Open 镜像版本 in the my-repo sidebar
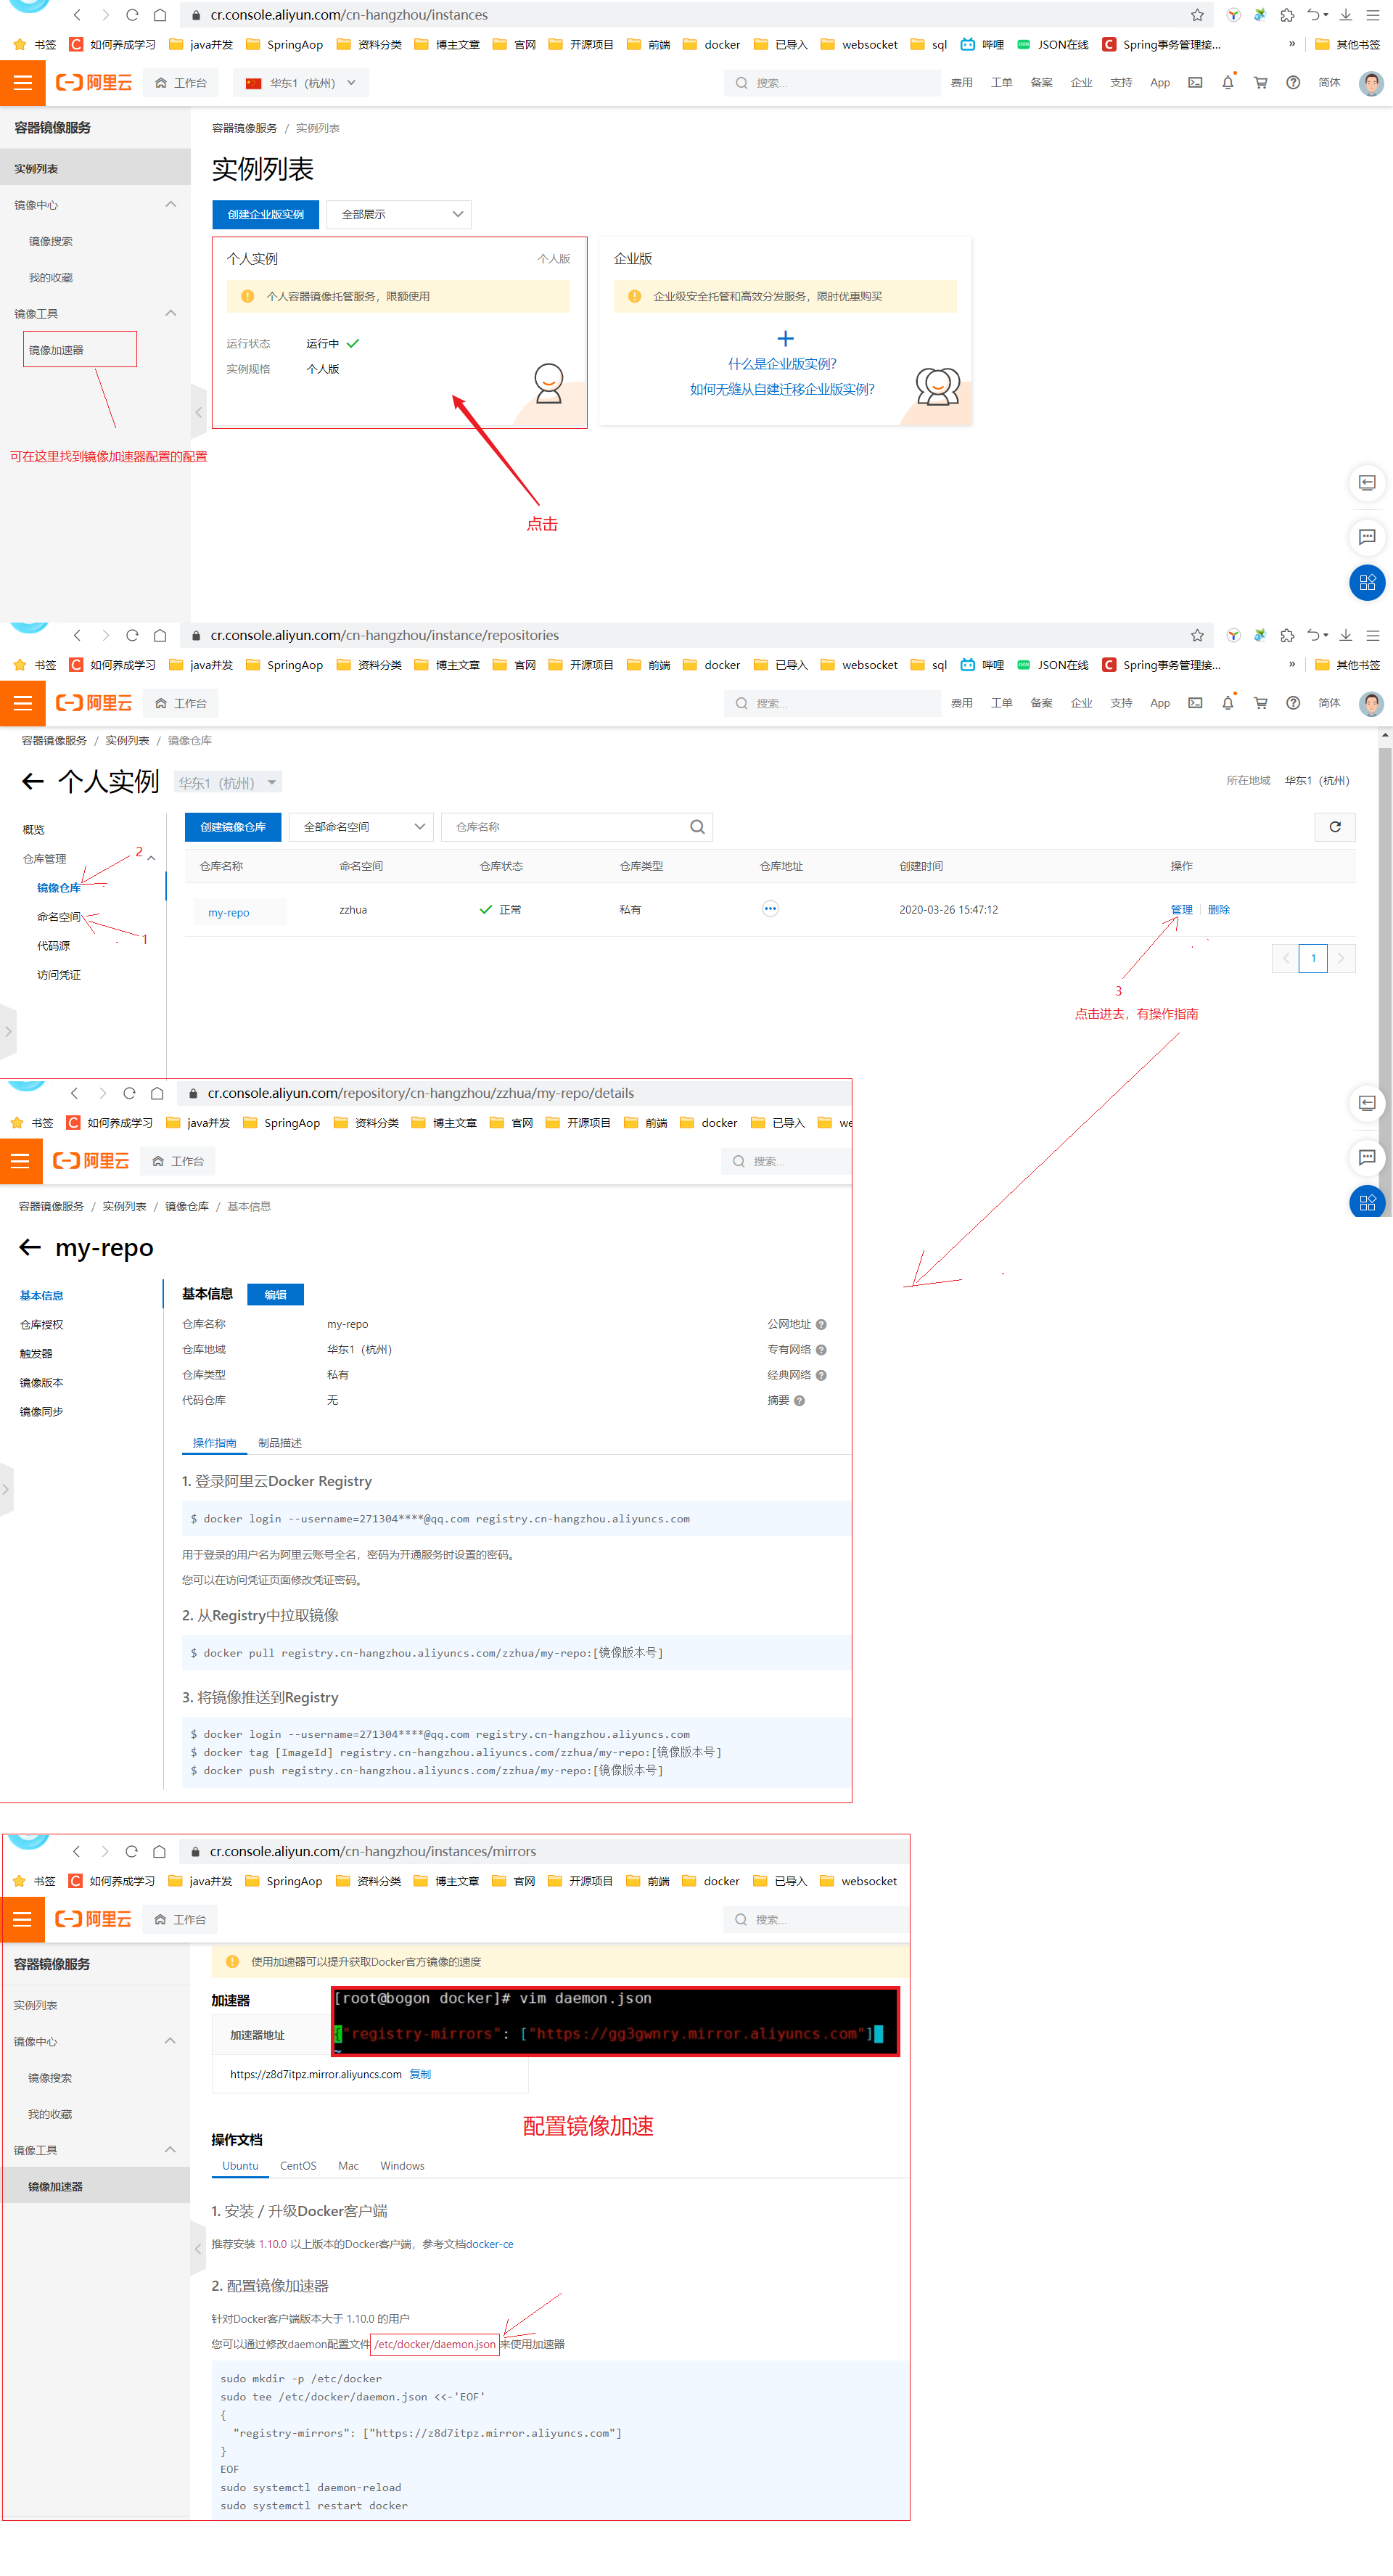The width and height of the screenshot is (1393, 2576). pos(42,1382)
